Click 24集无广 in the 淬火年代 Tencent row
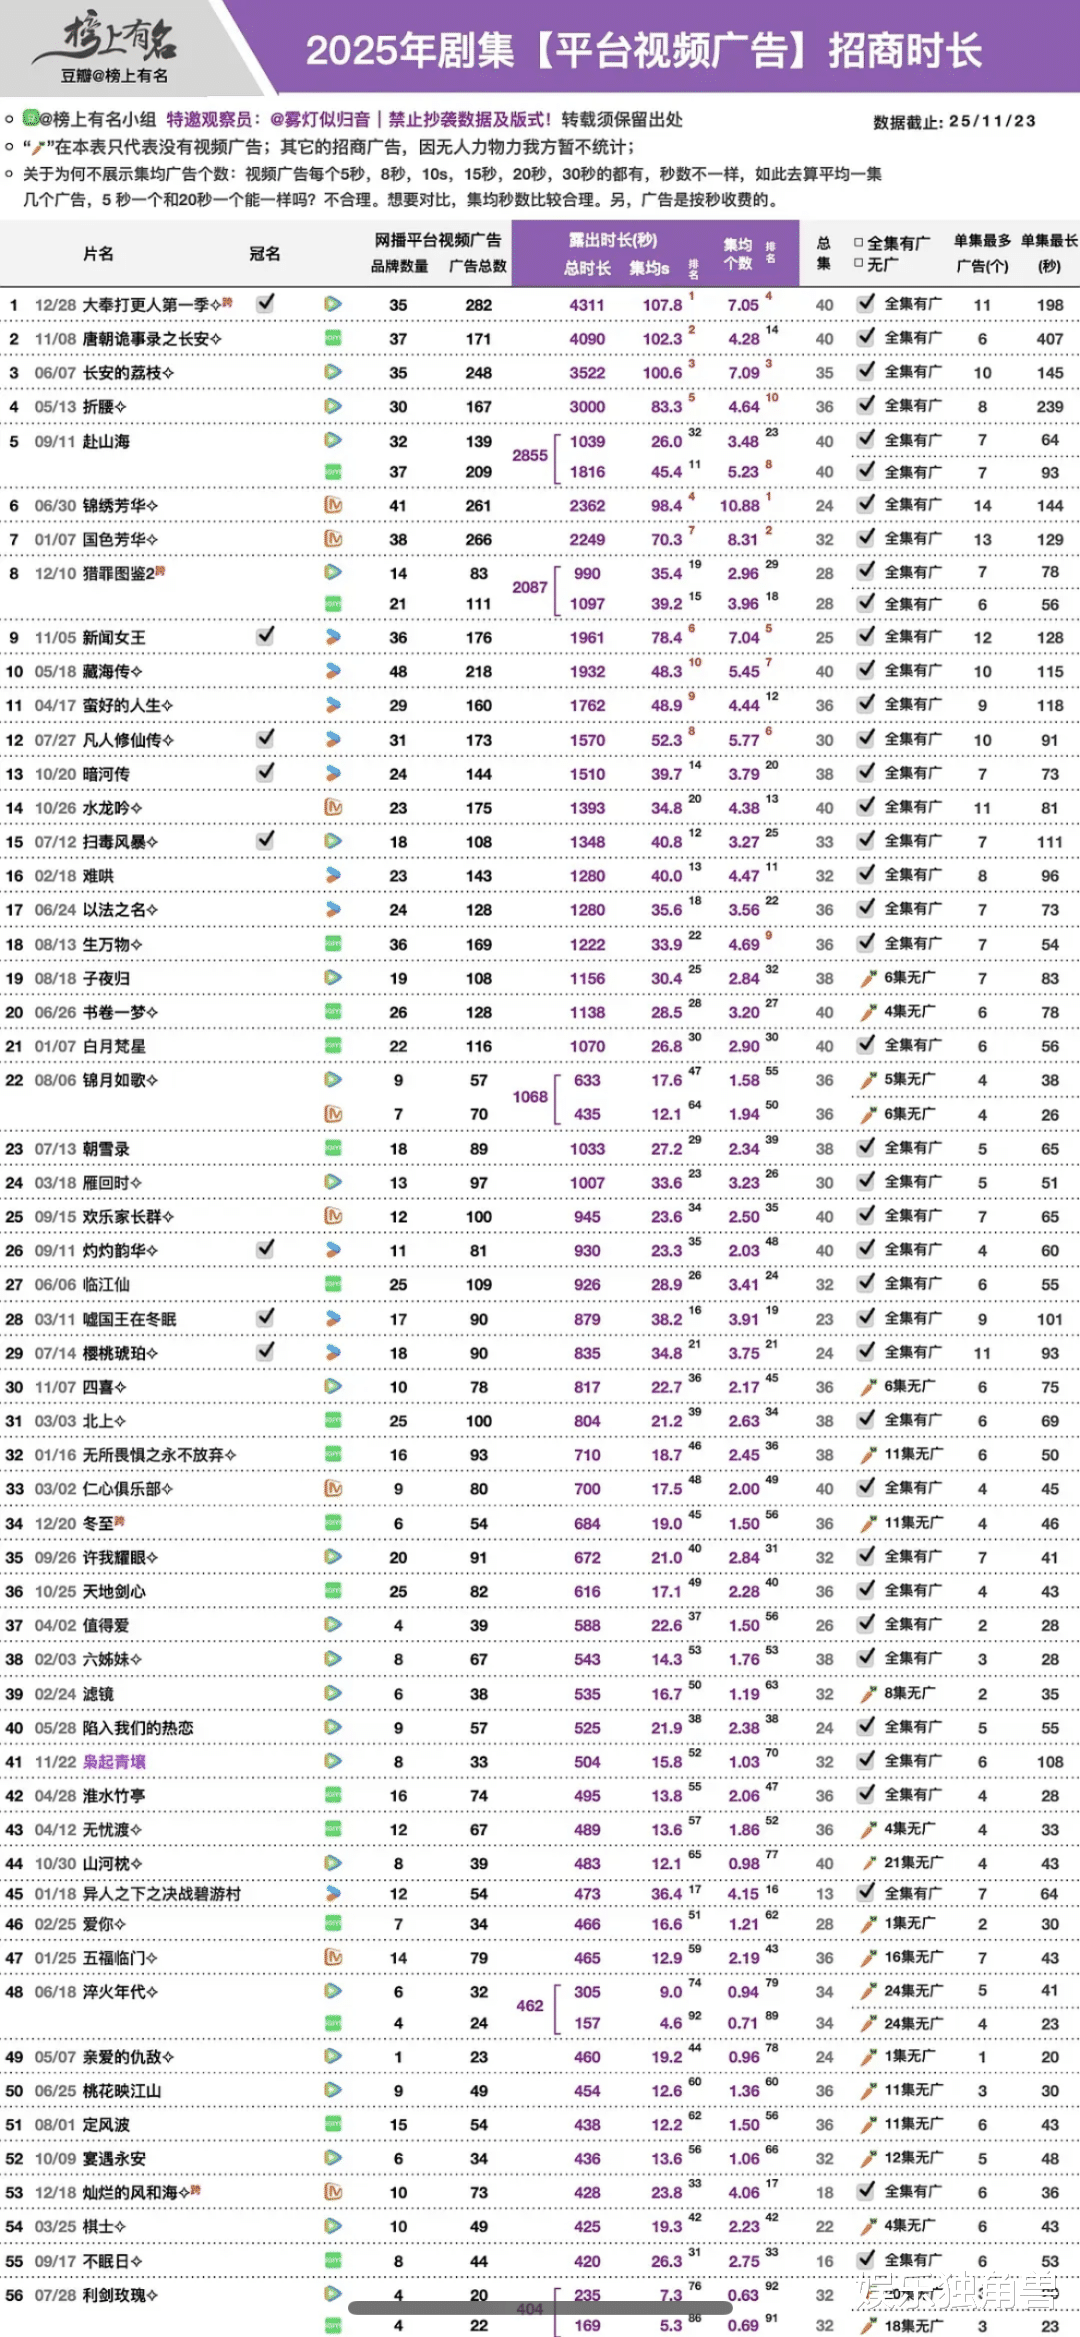1080x2337 pixels. (x=912, y=1990)
